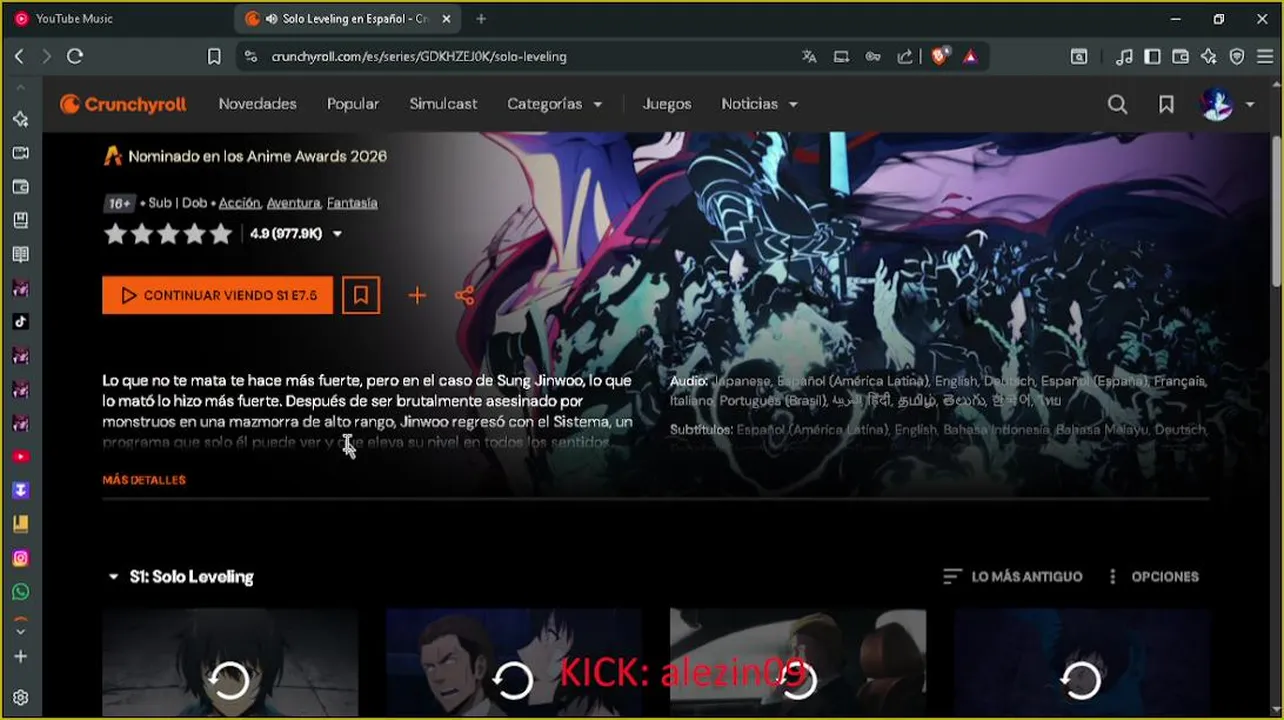1284x720 pixels.
Task: Click the install app icon in the address bar
Action: (841, 57)
